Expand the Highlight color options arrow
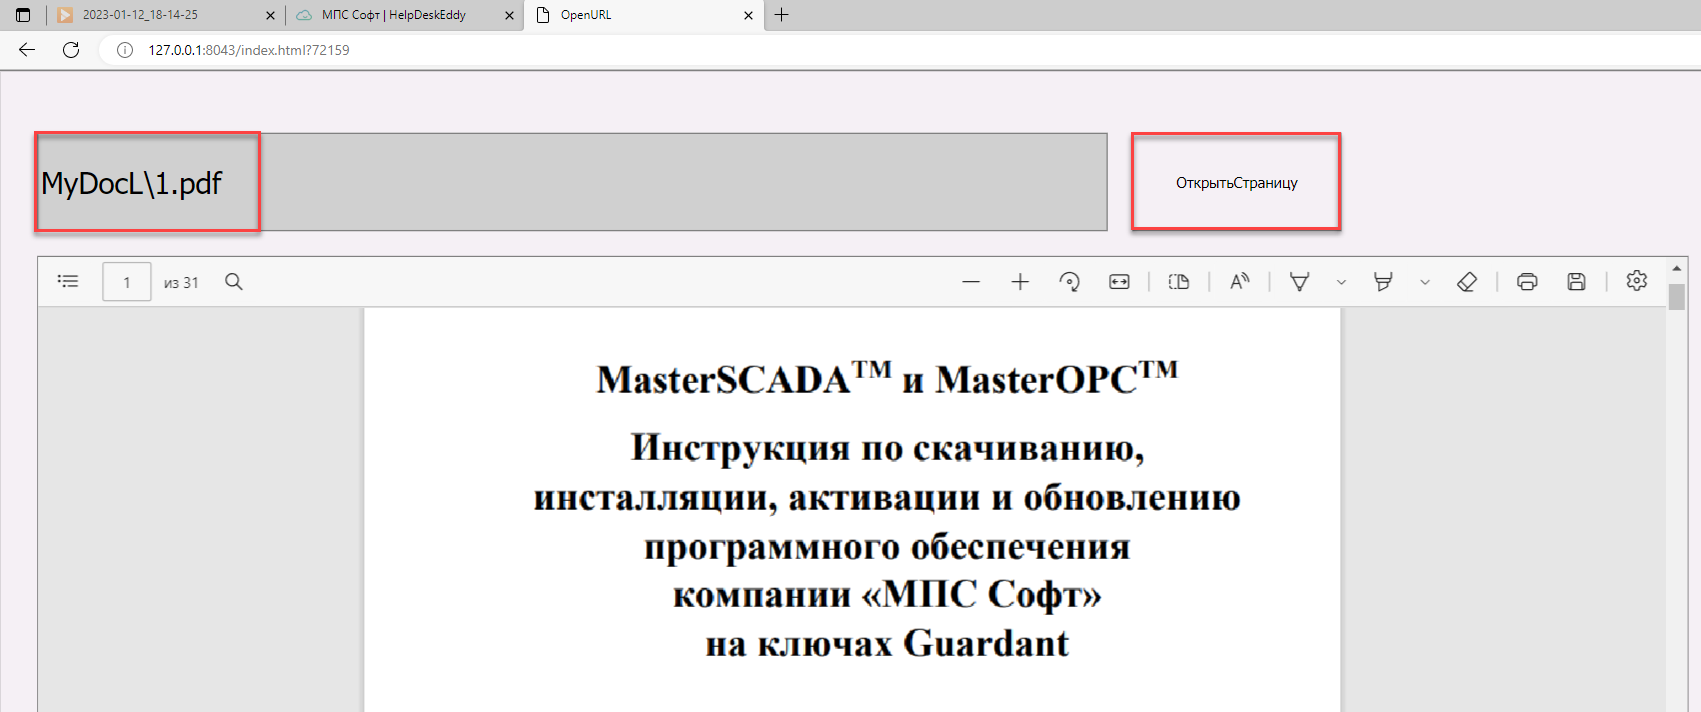Screen dimensions: 1701x712 click(1425, 283)
